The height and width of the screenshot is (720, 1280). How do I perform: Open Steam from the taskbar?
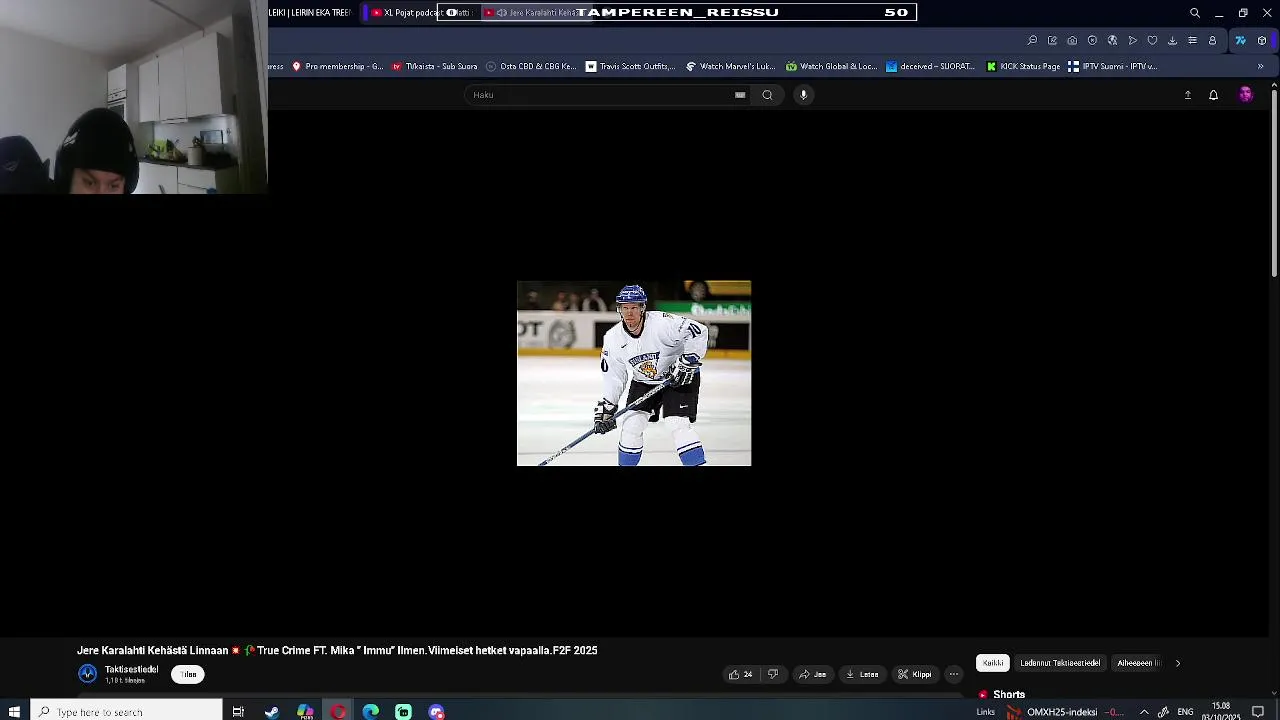pyautogui.click(x=272, y=712)
